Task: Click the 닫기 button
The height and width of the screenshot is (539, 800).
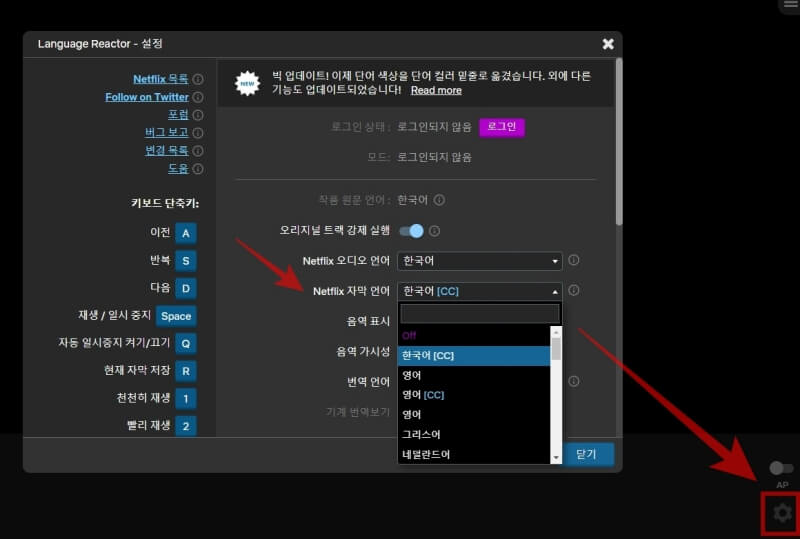Action: tap(586, 454)
